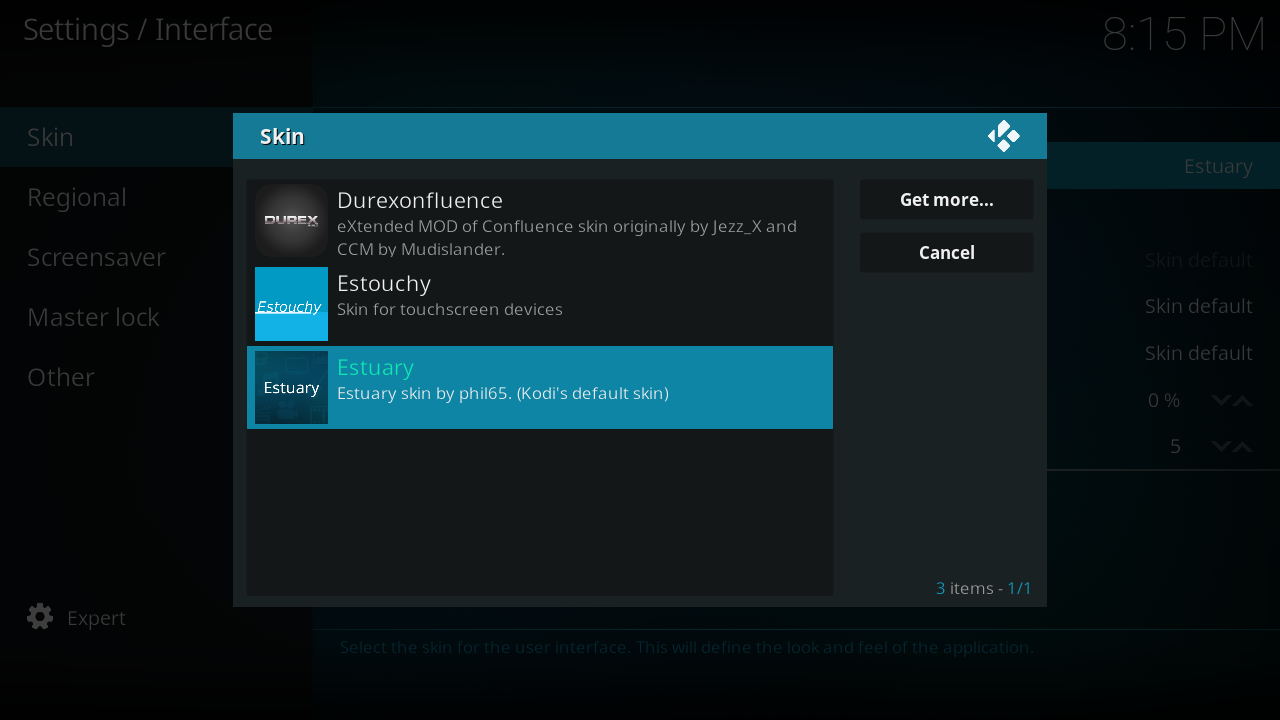Change the Expert settings level label
1280x720 pixels.
coord(96,618)
